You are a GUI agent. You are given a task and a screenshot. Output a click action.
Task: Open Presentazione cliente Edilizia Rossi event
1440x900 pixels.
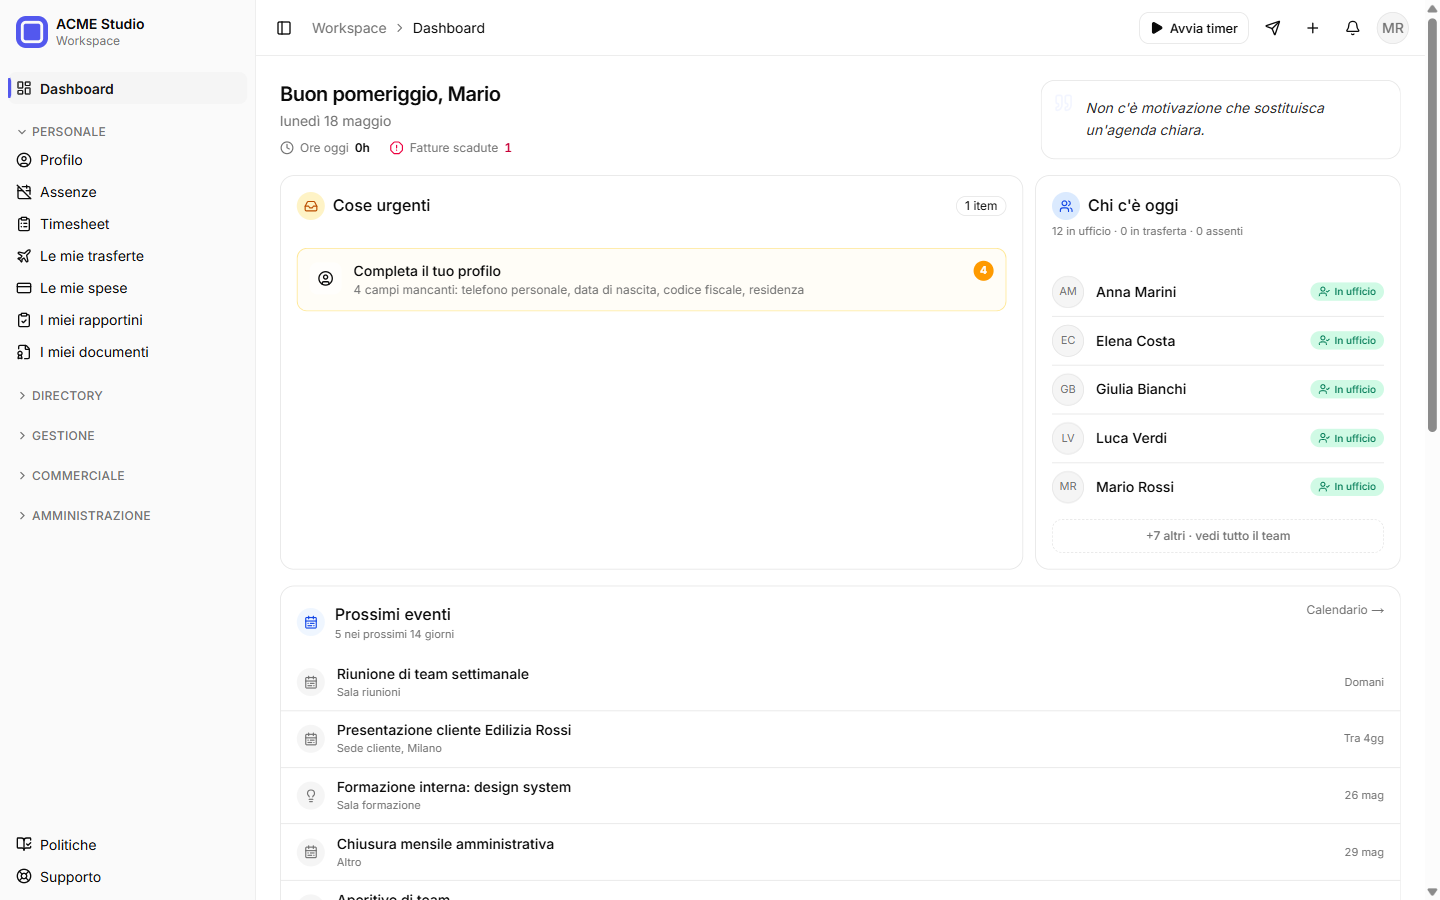840,739
